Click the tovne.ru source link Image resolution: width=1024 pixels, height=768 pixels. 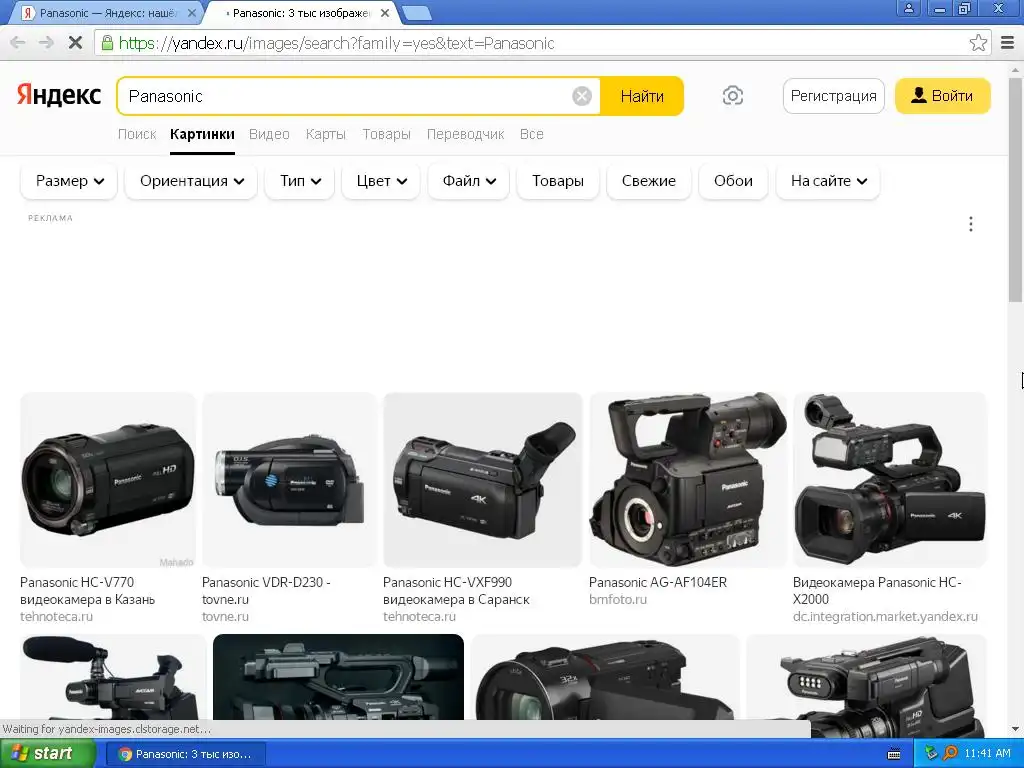pos(225,616)
